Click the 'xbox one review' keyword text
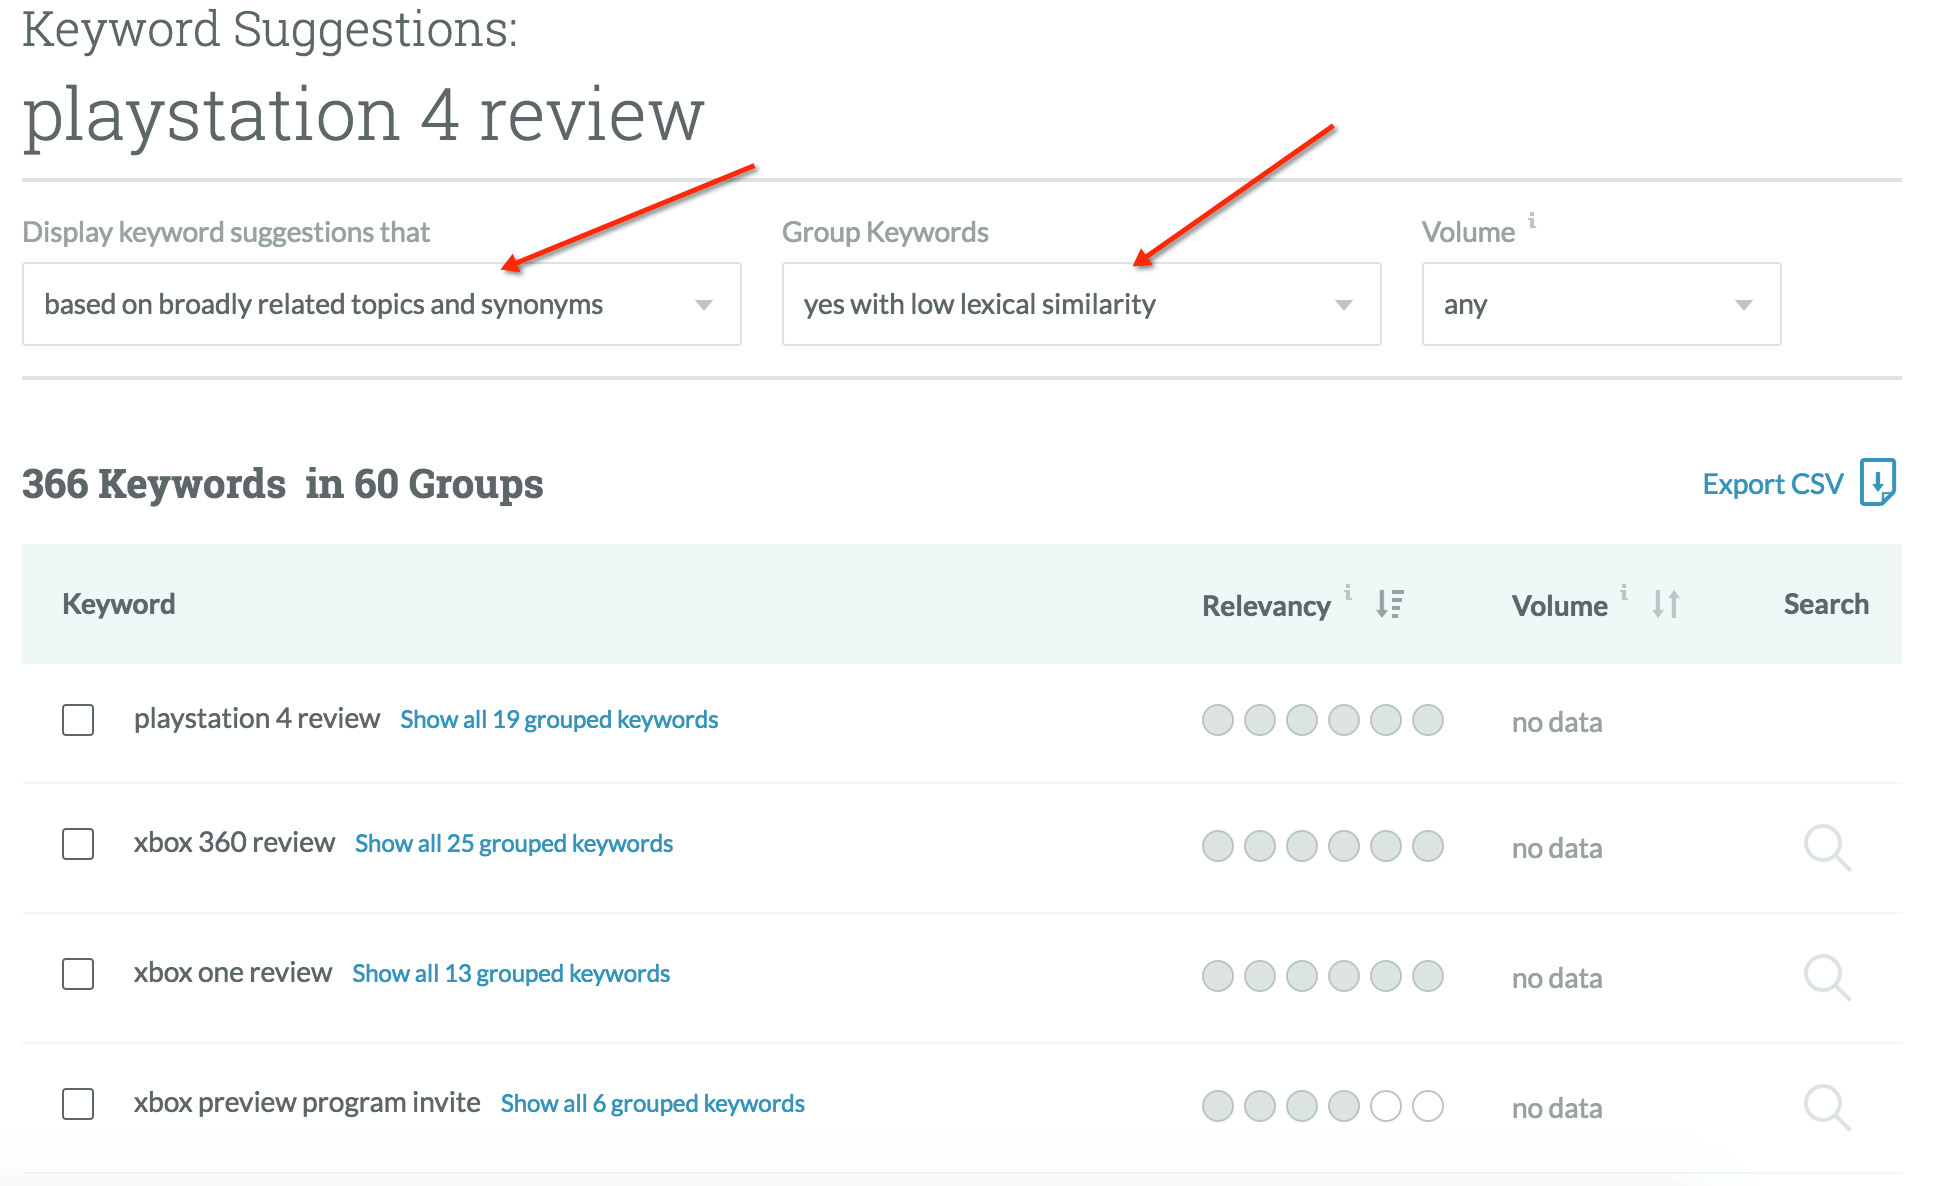Viewport: 1952px width, 1186px height. (233, 973)
